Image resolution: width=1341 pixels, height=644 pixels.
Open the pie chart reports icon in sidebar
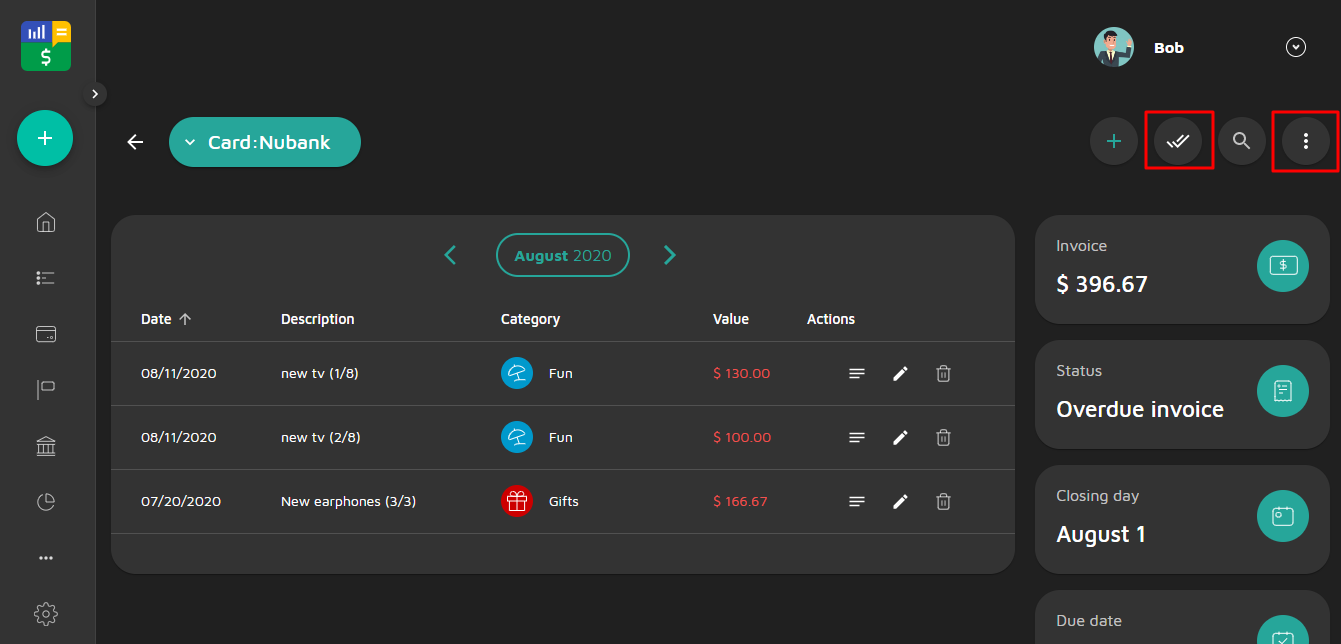coord(45,502)
